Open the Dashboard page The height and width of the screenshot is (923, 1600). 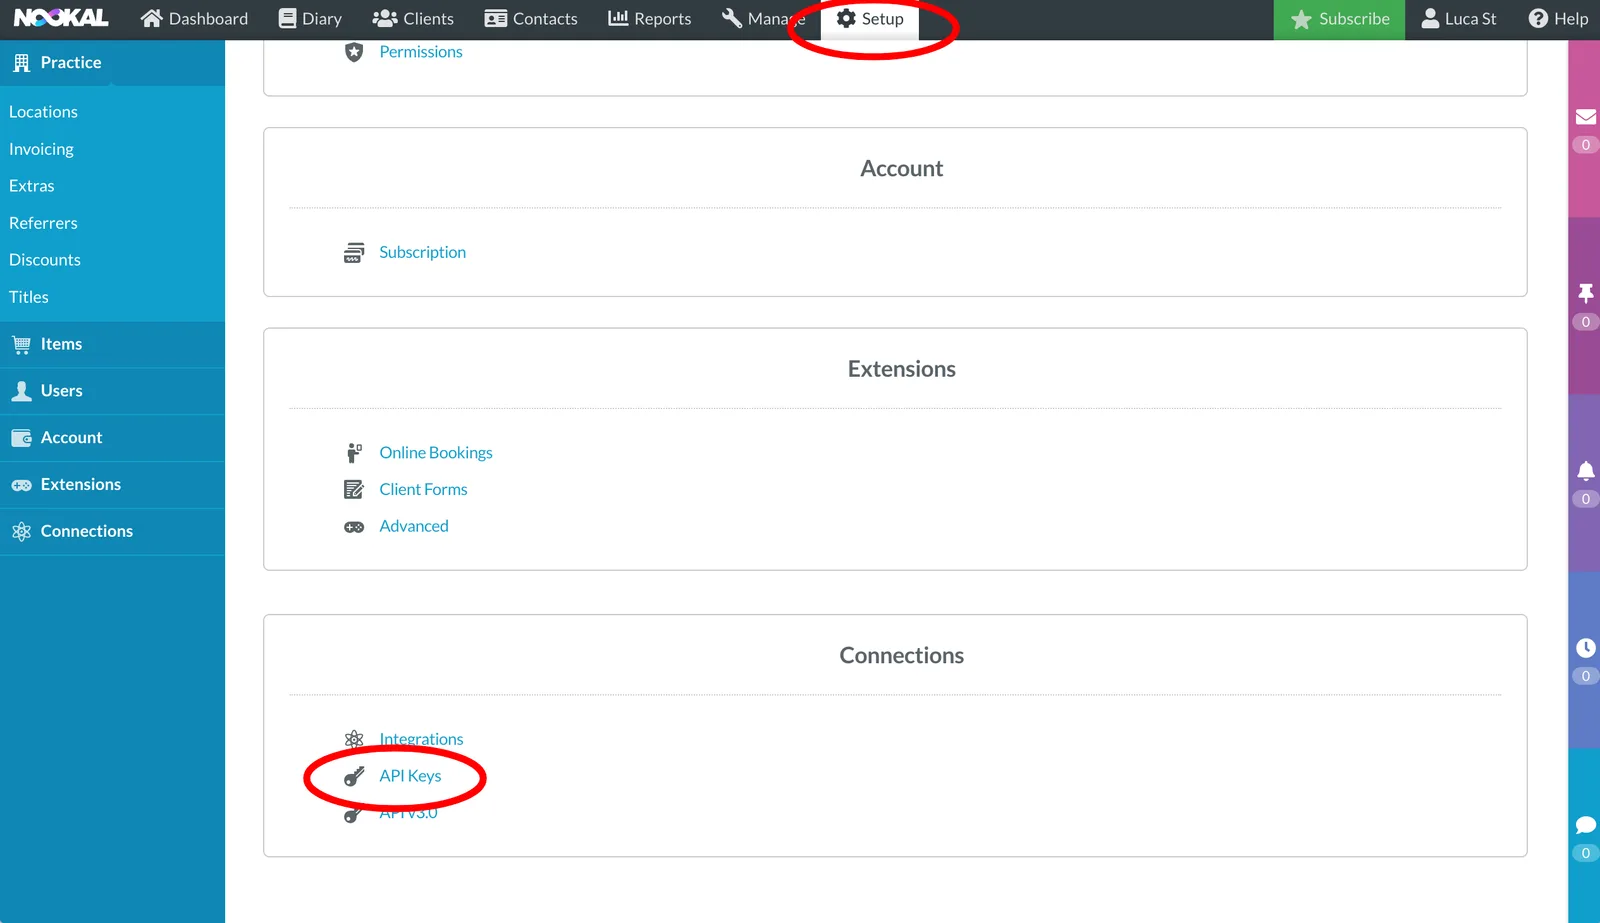point(194,19)
